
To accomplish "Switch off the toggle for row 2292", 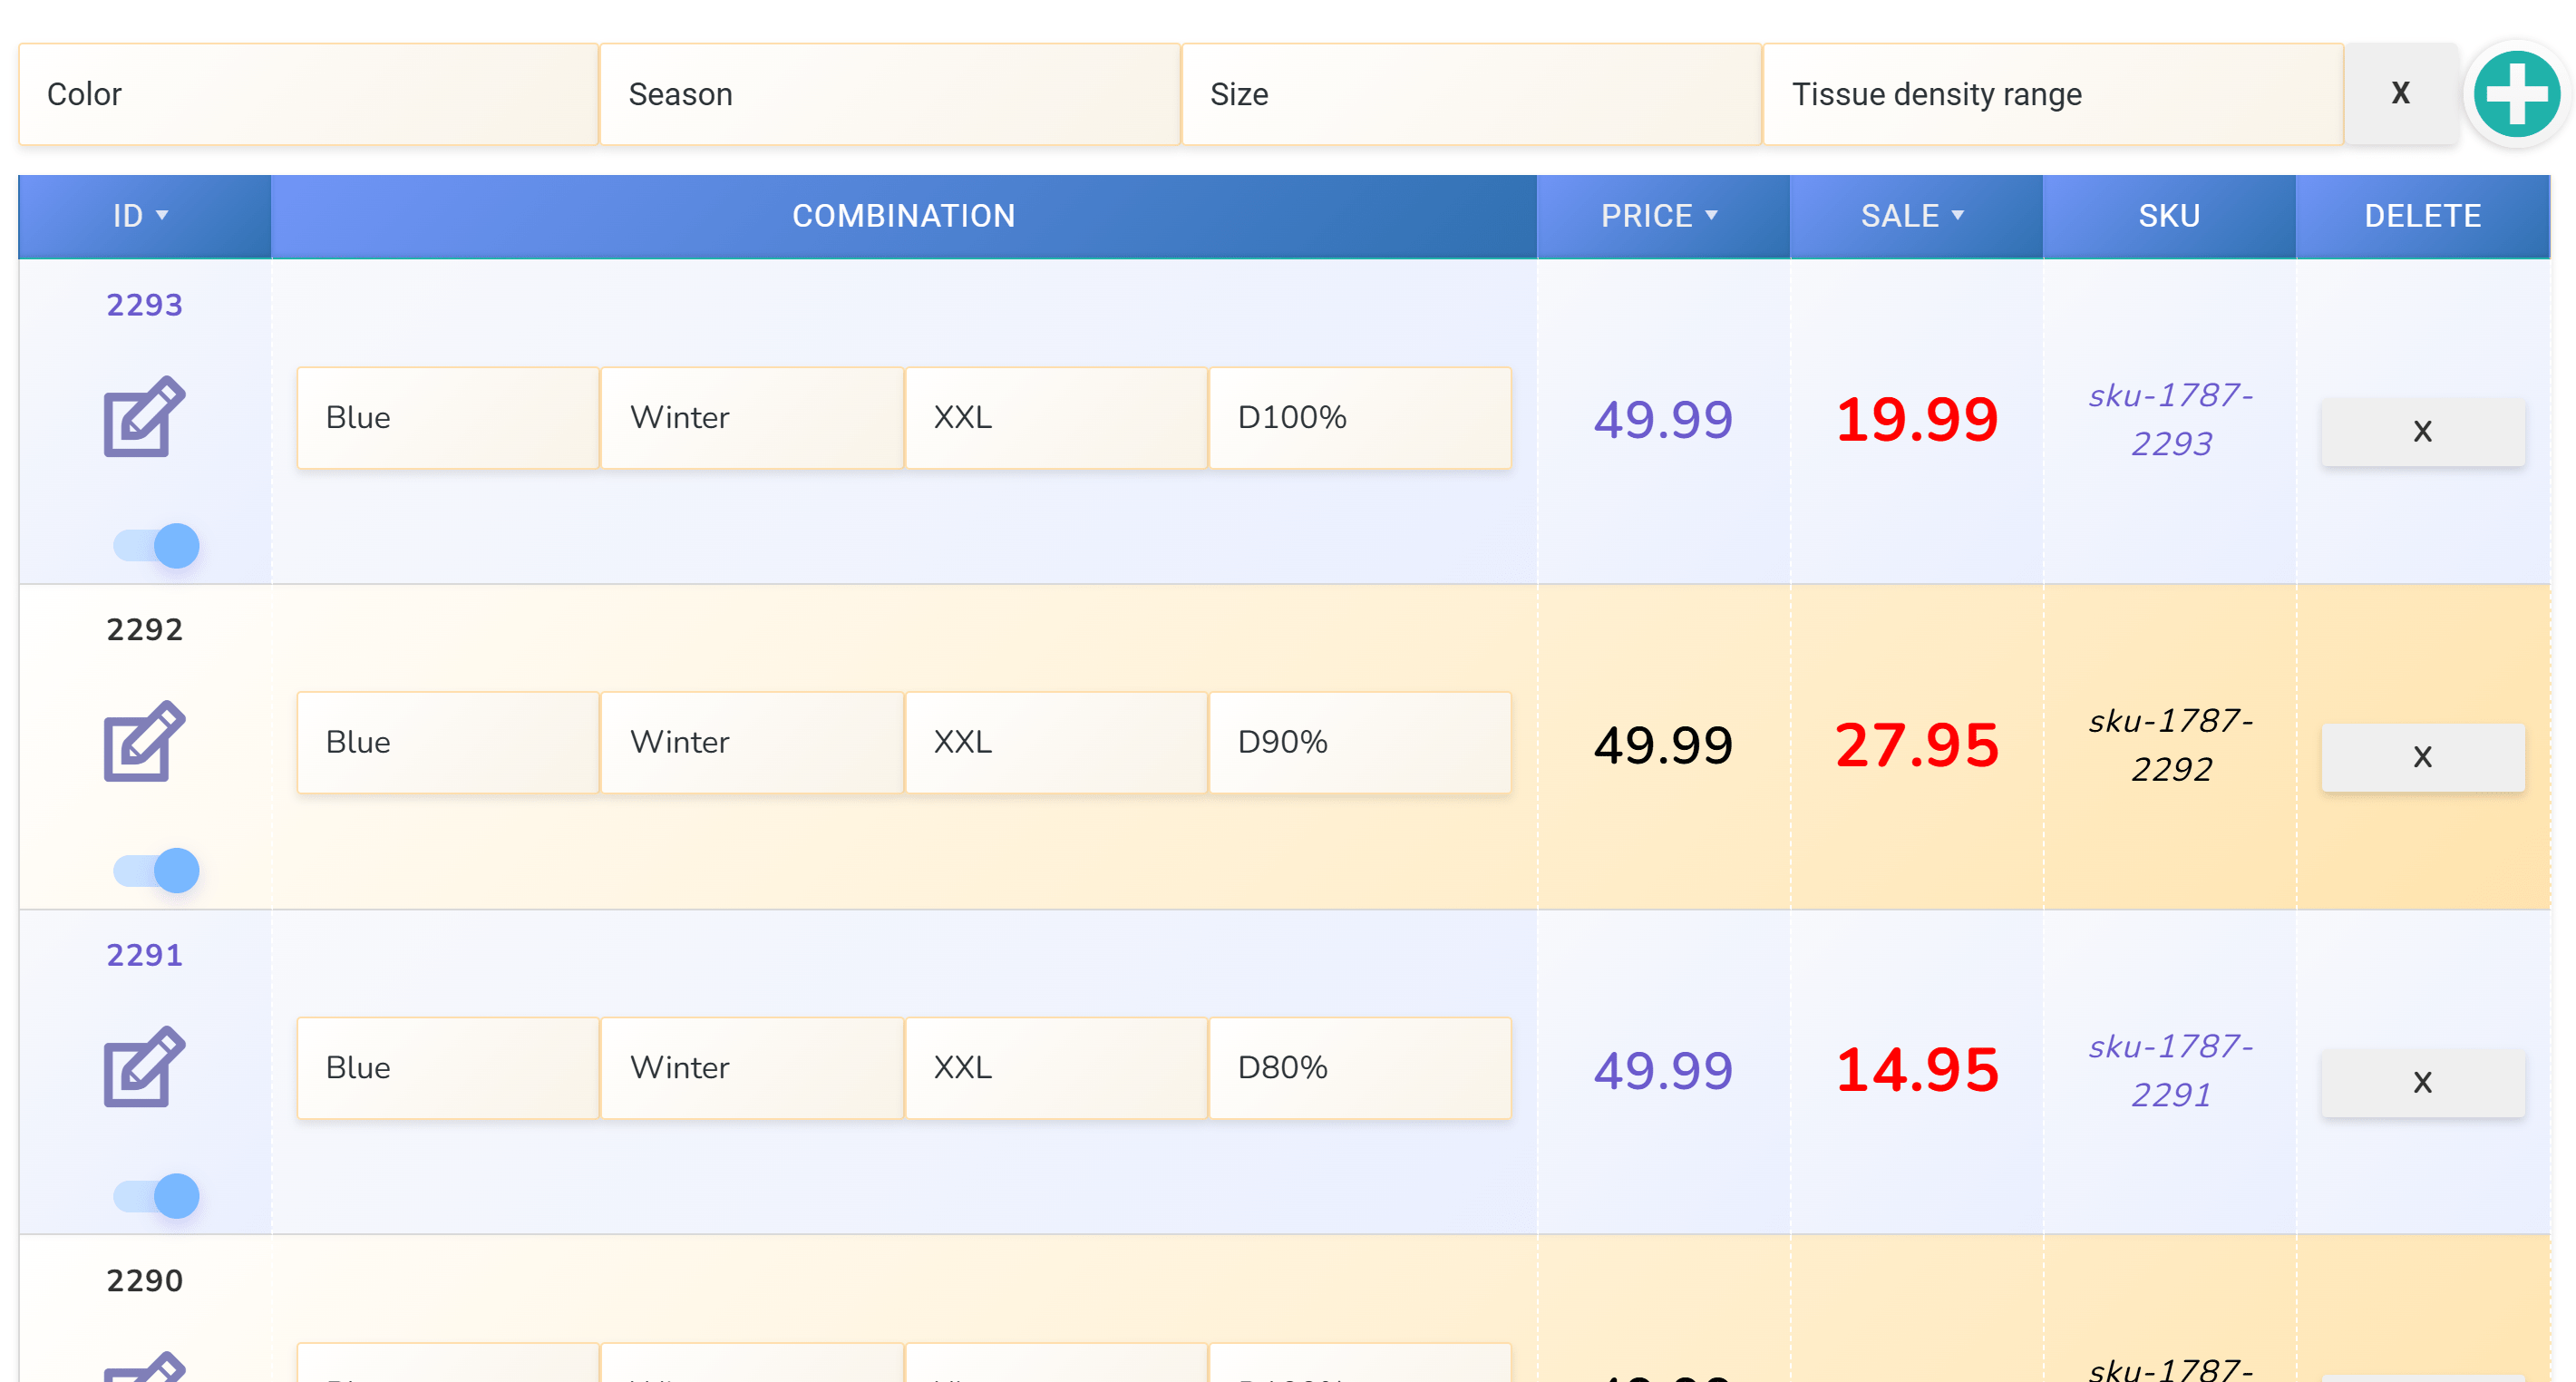I will [x=157, y=871].
